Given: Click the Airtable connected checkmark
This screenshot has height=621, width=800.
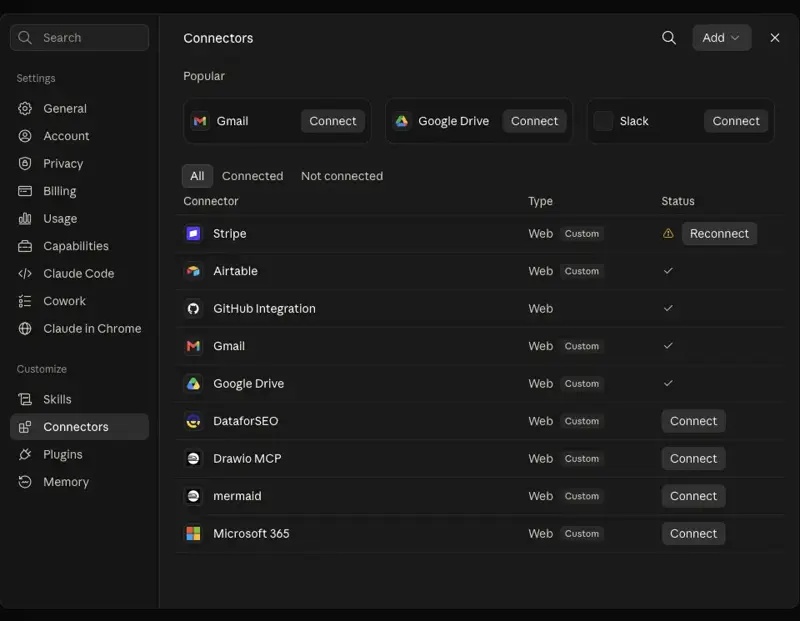Looking at the screenshot, I should [x=668, y=271].
